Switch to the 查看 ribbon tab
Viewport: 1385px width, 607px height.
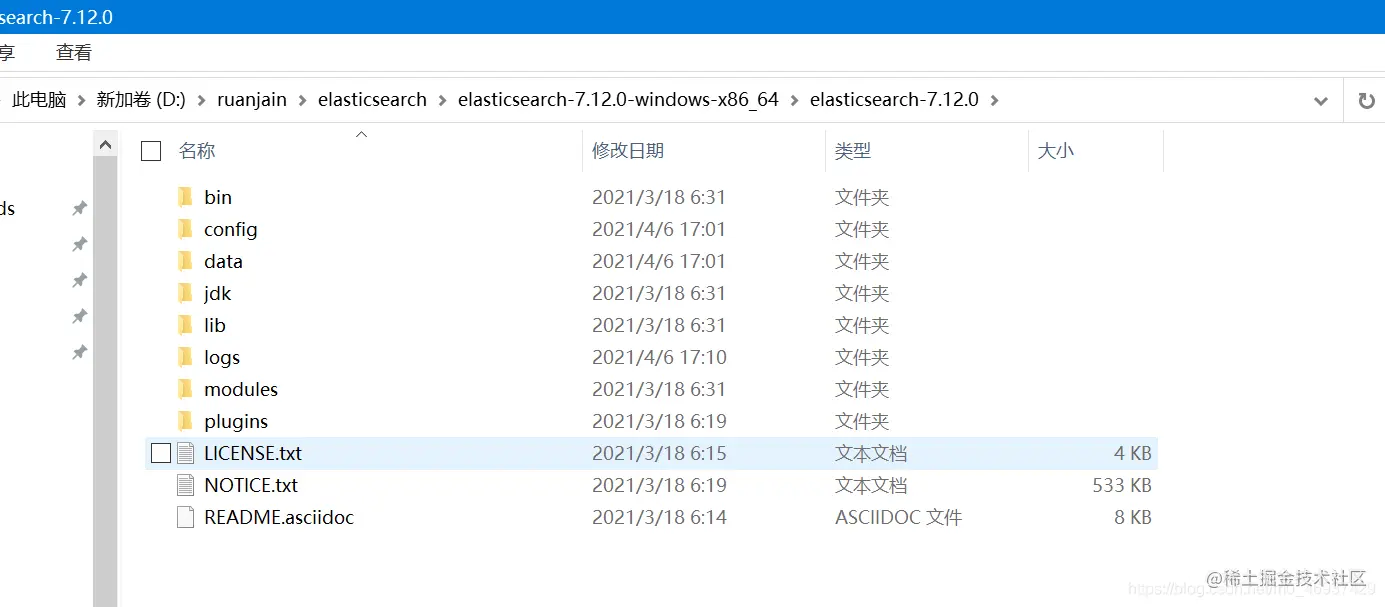[x=73, y=51]
